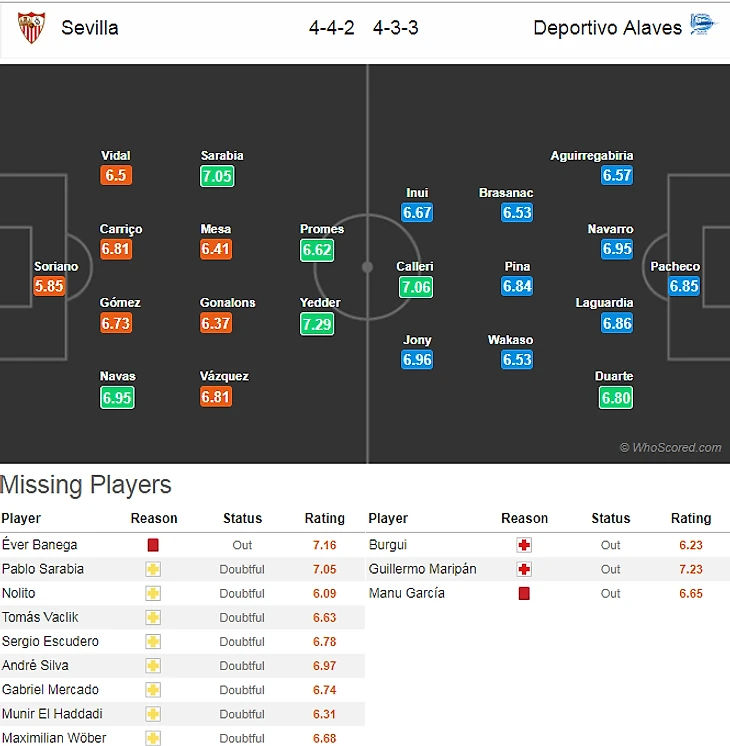Viewport: 730px width, 746px height.
Task: Select Navas's 6.95 green rating badge
Action: 117,397
